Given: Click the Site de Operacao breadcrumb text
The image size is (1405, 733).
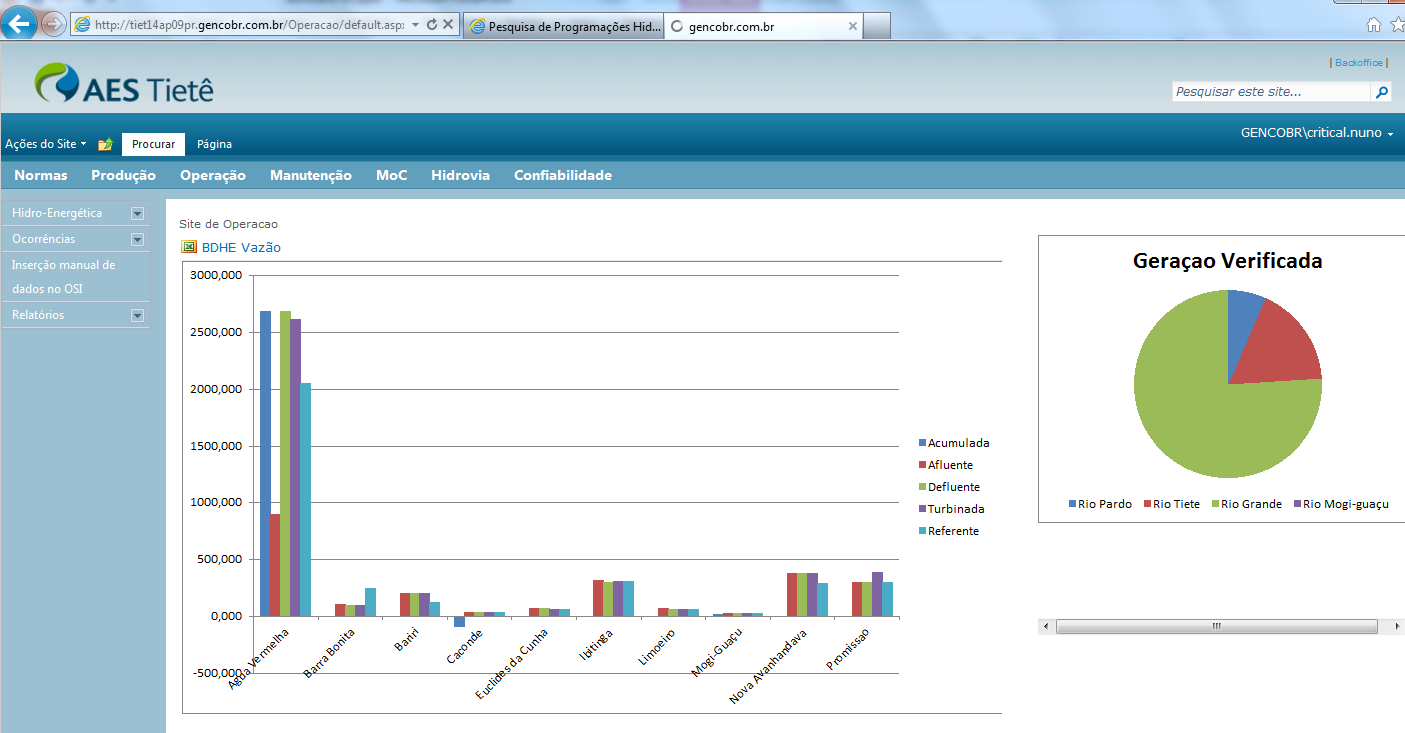Looking at the screenshot, I should 228,224.
